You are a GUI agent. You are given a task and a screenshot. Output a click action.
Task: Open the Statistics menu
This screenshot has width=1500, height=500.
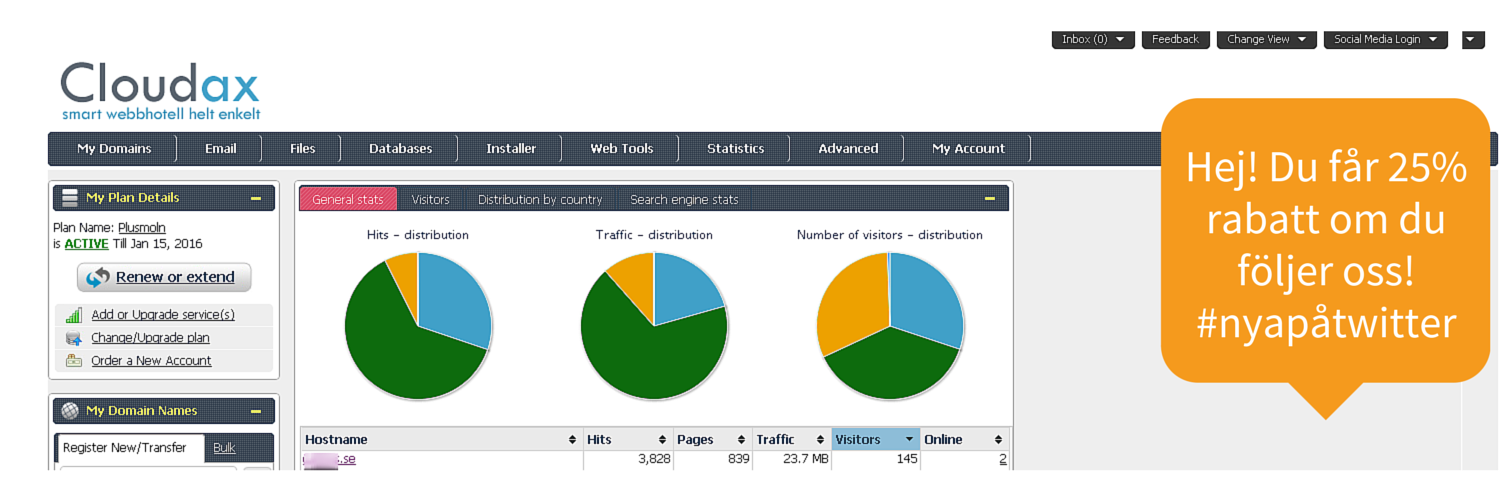735,149
